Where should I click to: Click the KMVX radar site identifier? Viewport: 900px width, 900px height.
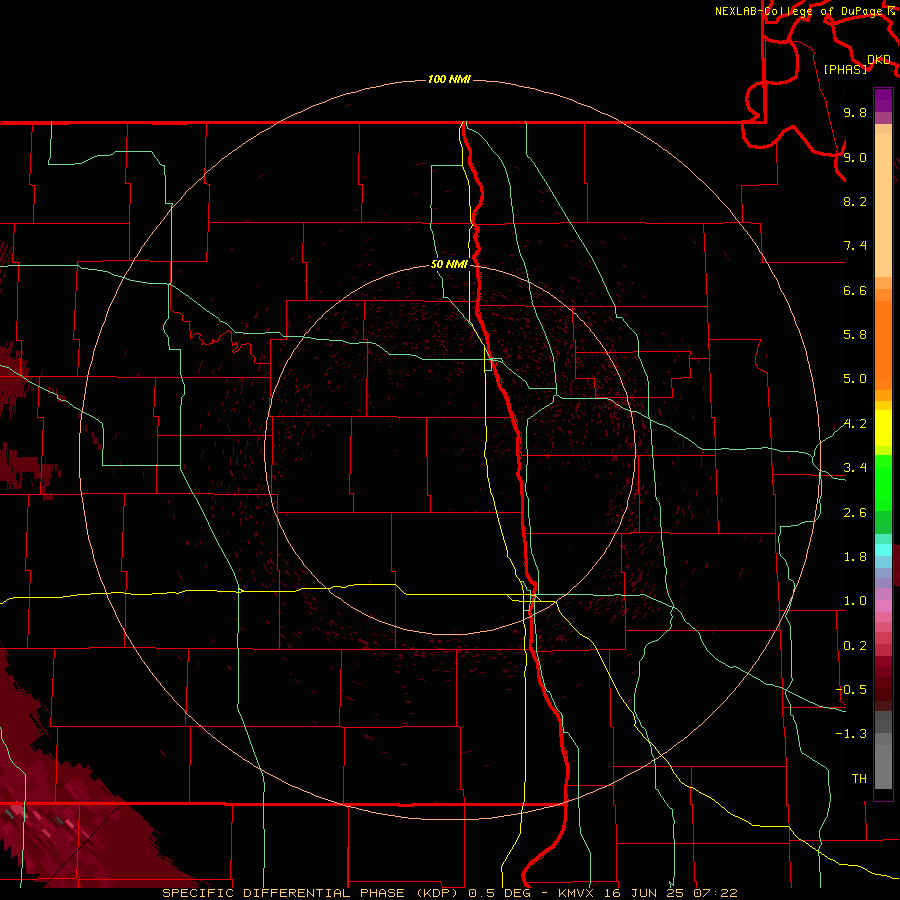[575, 893]
